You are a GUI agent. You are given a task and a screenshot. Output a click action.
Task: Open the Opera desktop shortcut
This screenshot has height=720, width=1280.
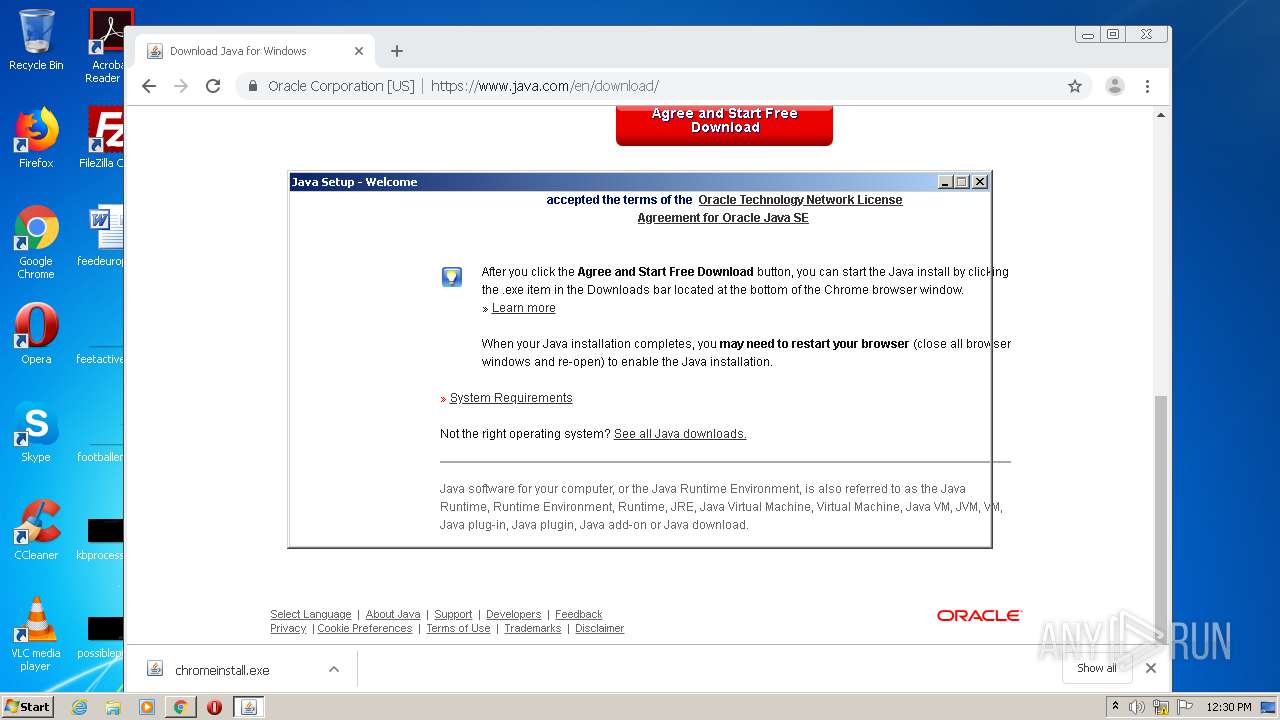pyautogui.click(x=36, y=334)
